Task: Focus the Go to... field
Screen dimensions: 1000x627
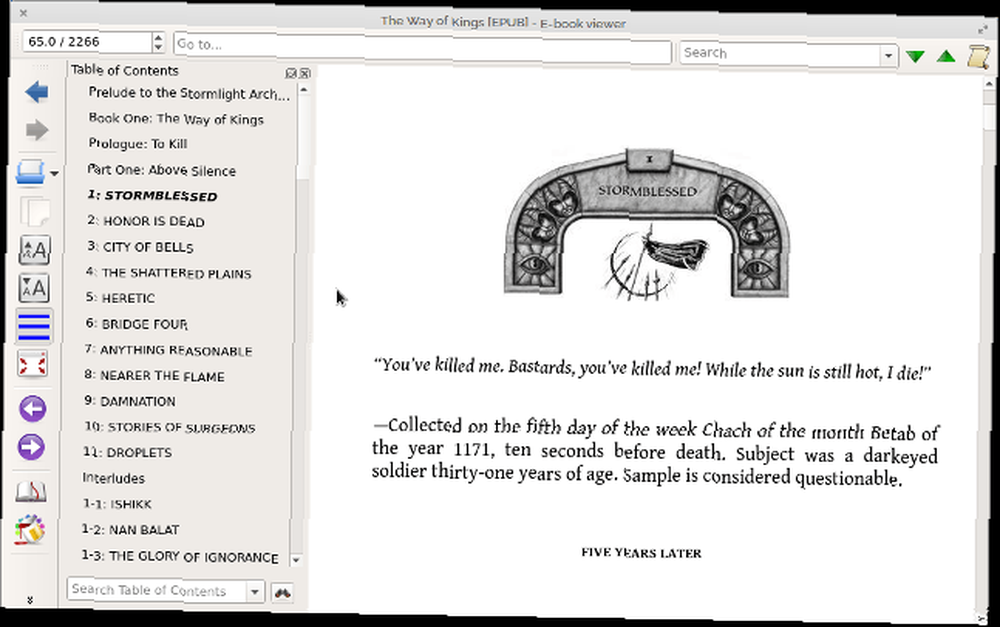Action: point(422,48)
